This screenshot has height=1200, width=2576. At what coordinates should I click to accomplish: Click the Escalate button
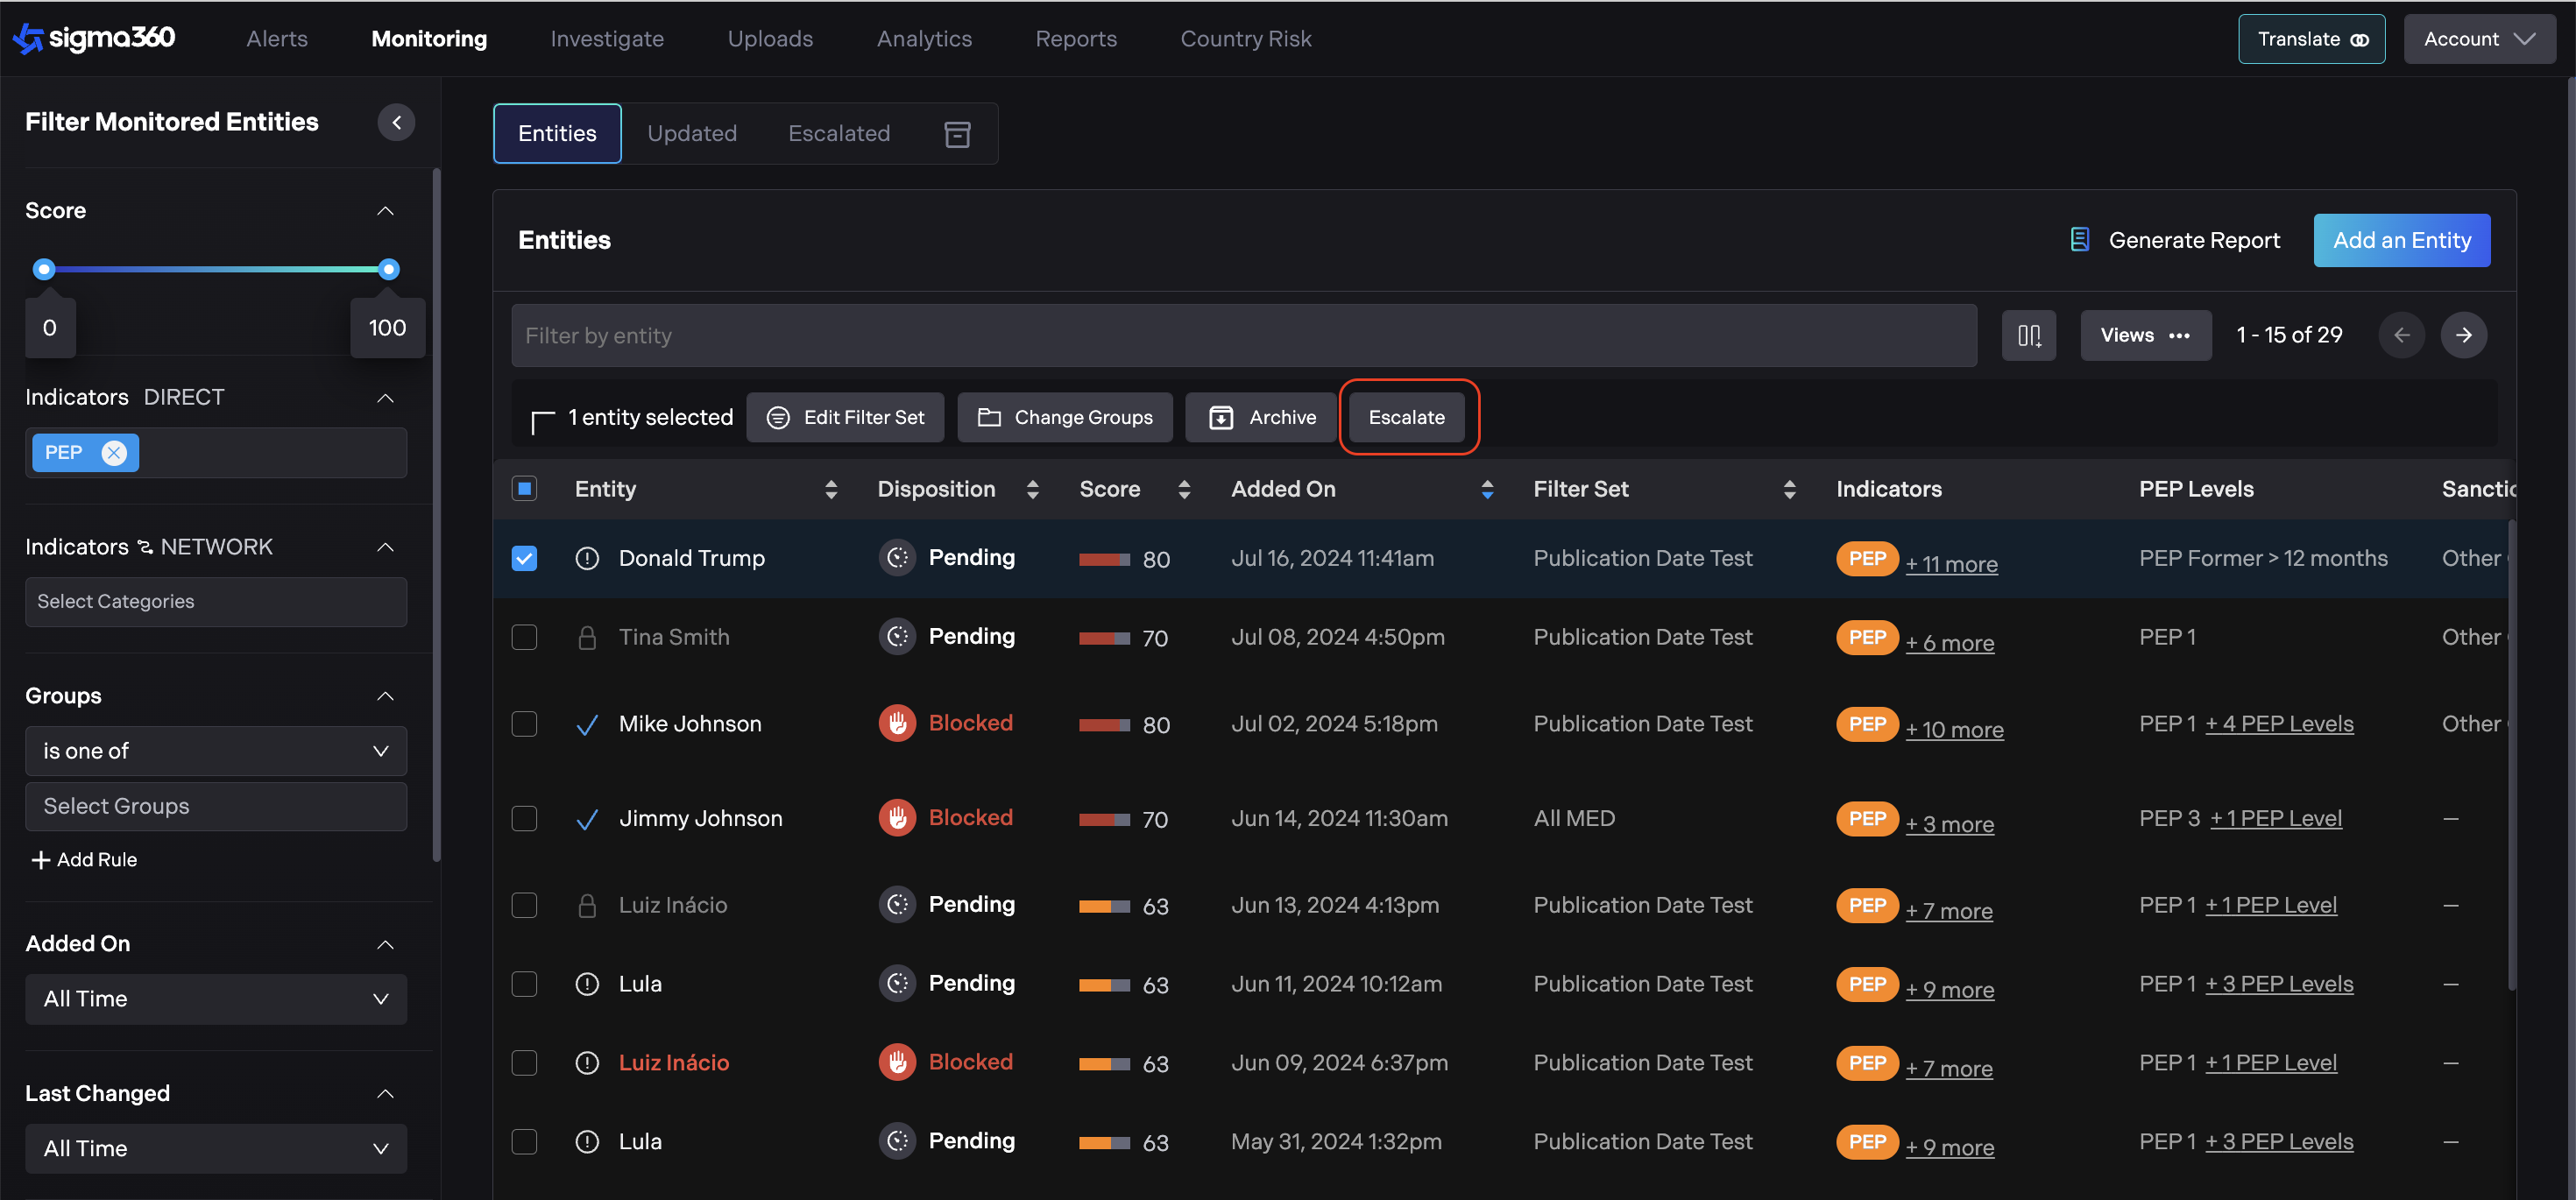(1405, 418)
